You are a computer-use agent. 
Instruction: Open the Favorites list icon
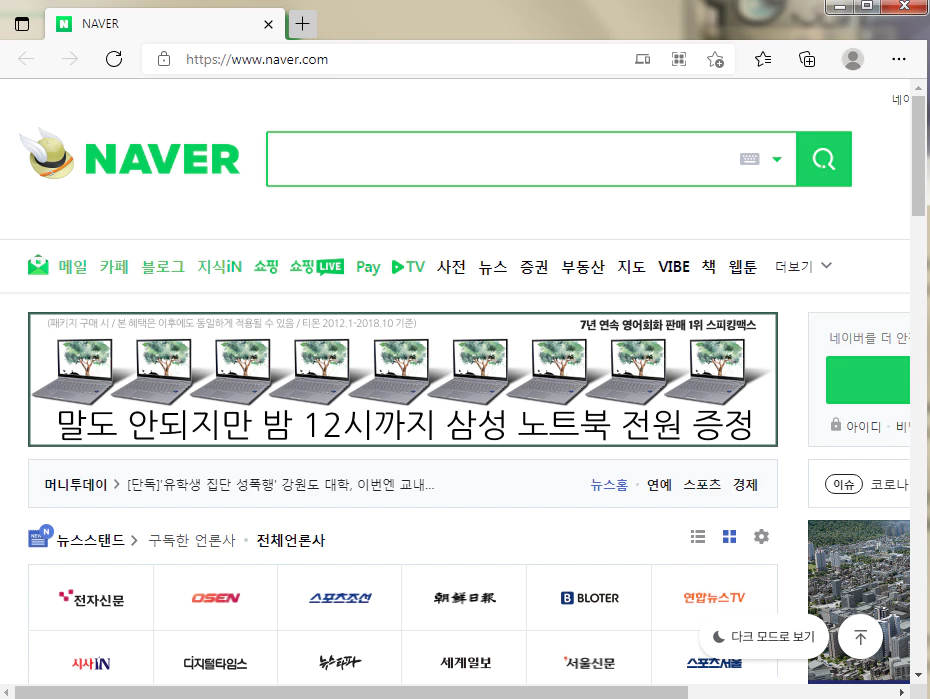coord(763,59)
